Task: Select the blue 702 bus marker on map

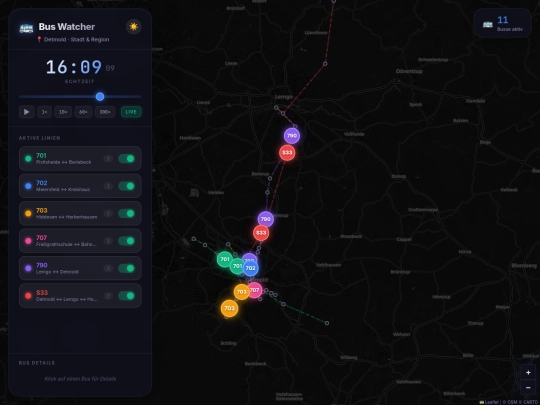Action: (250, 268)
